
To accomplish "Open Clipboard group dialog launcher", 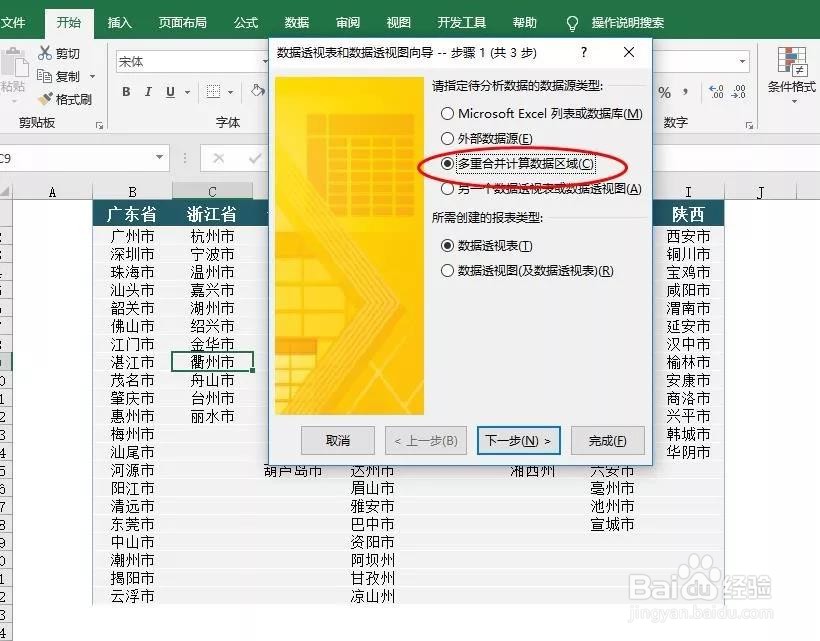I will pyautogui.click(x=99, y=125).
